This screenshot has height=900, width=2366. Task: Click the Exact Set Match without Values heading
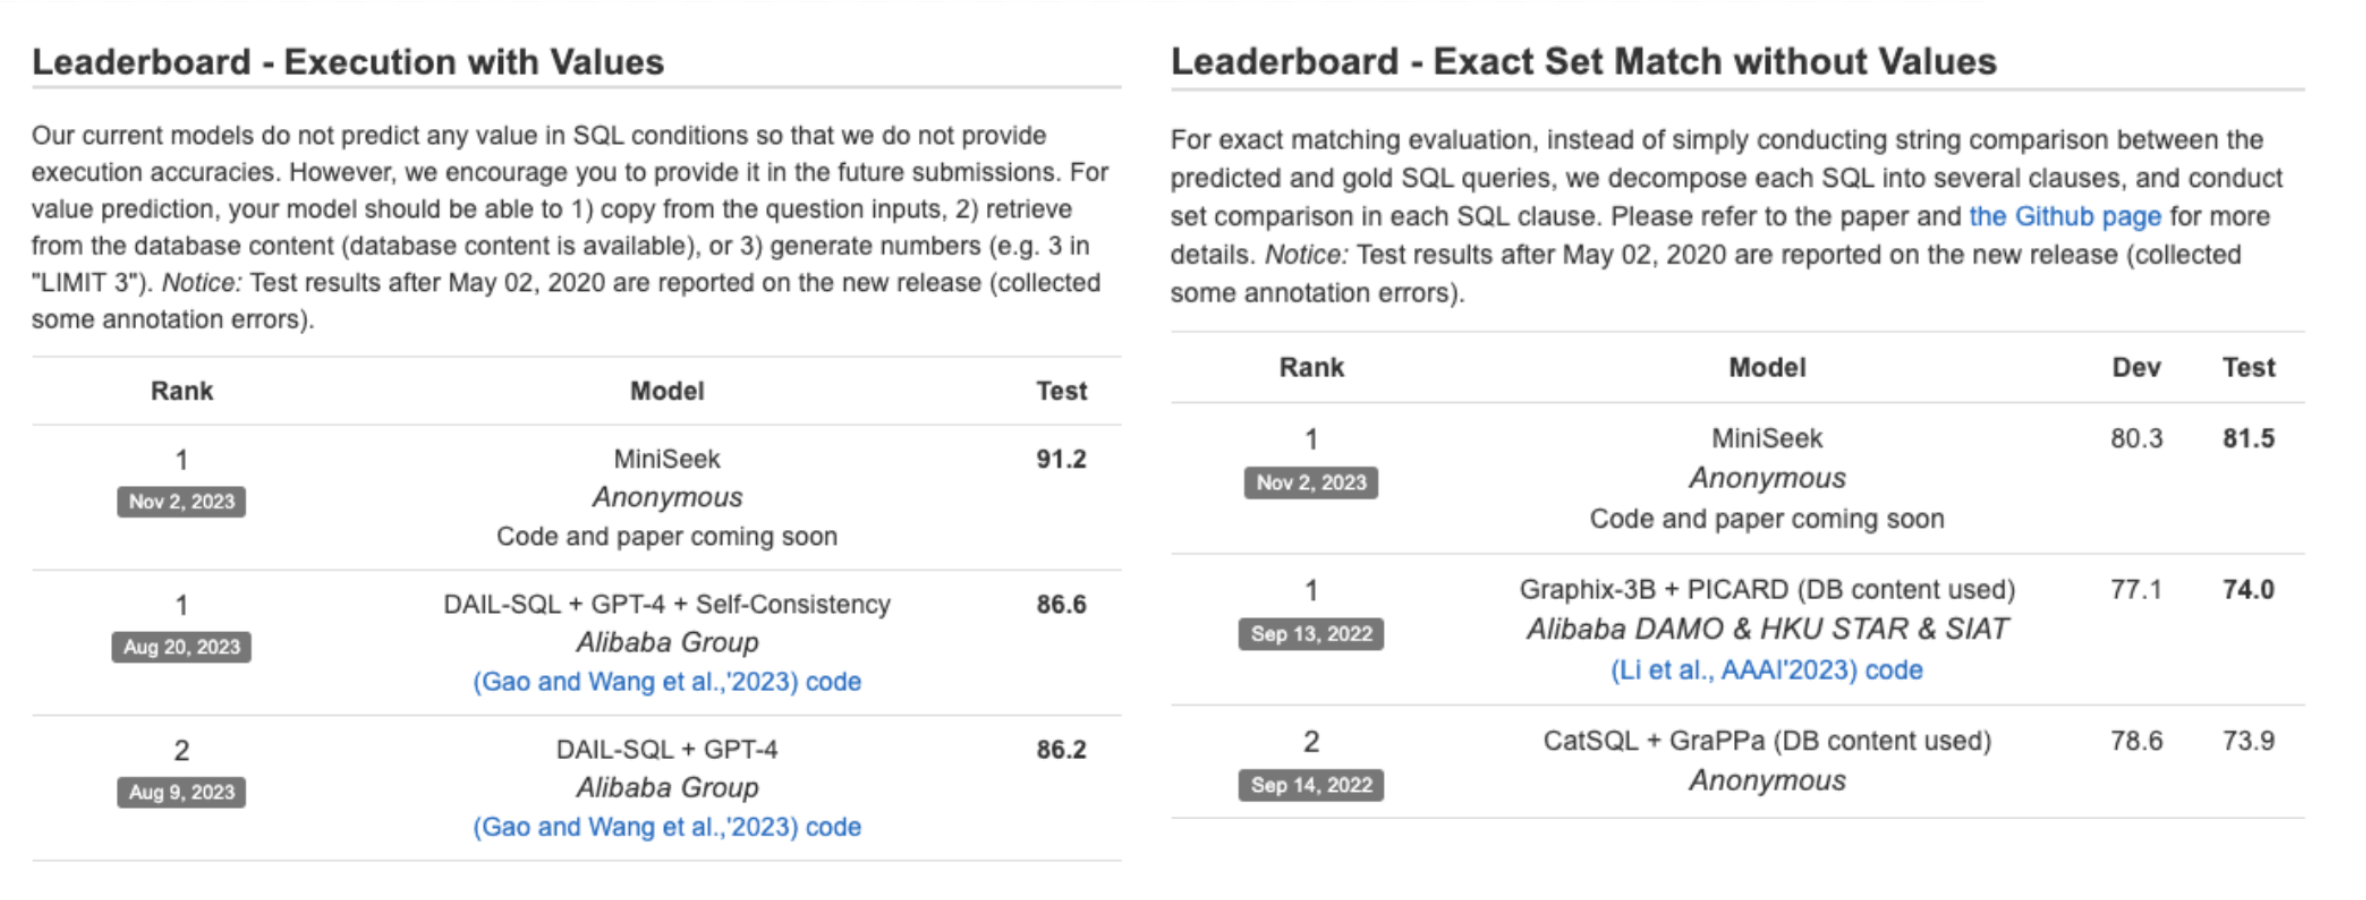click(1583, 62)
